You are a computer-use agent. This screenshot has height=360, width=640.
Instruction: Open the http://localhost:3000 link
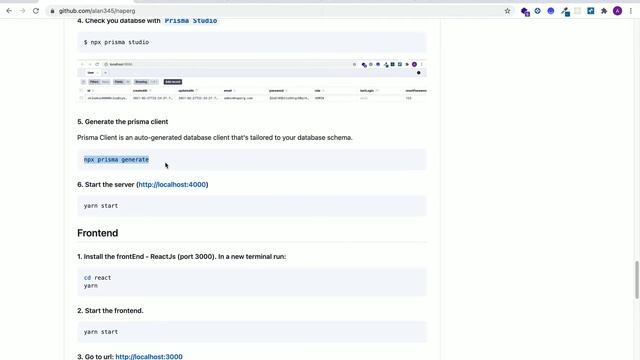click(x=149, y=356)
